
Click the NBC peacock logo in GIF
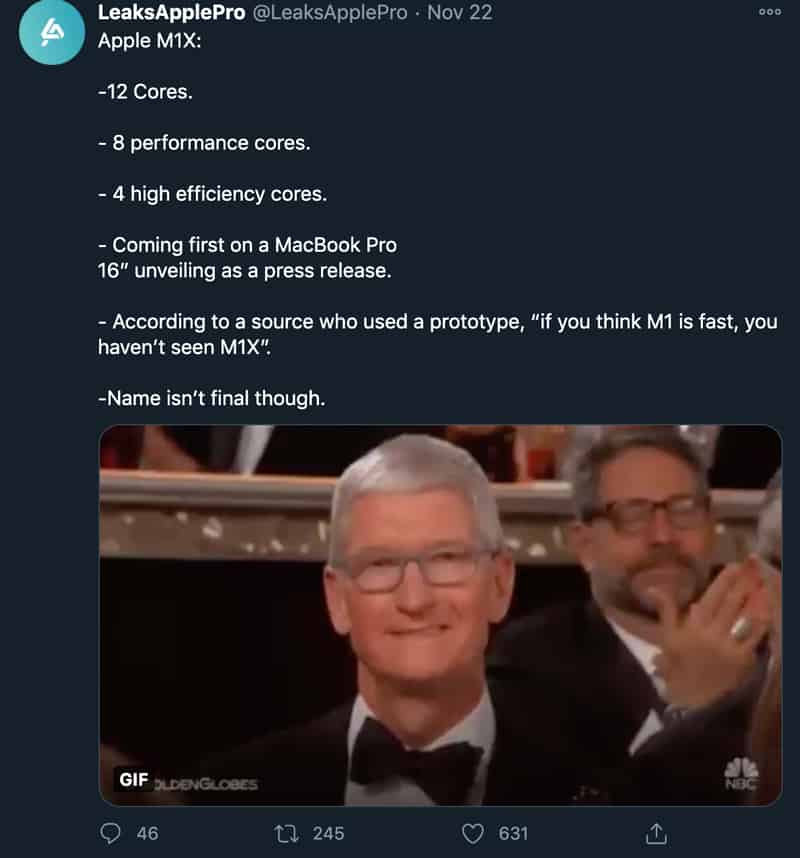point(741,773)
